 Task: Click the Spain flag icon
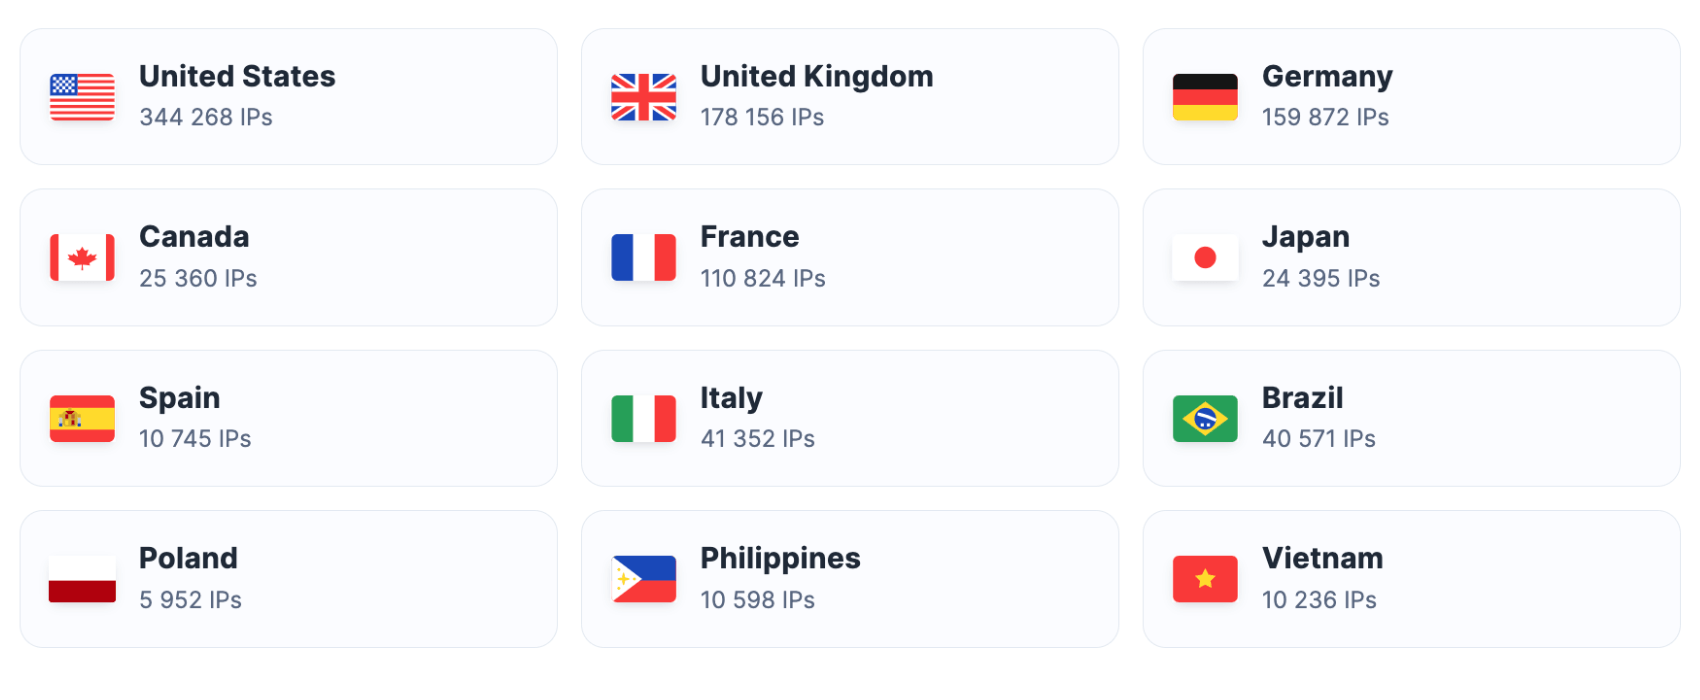click(x=82, y=419)
